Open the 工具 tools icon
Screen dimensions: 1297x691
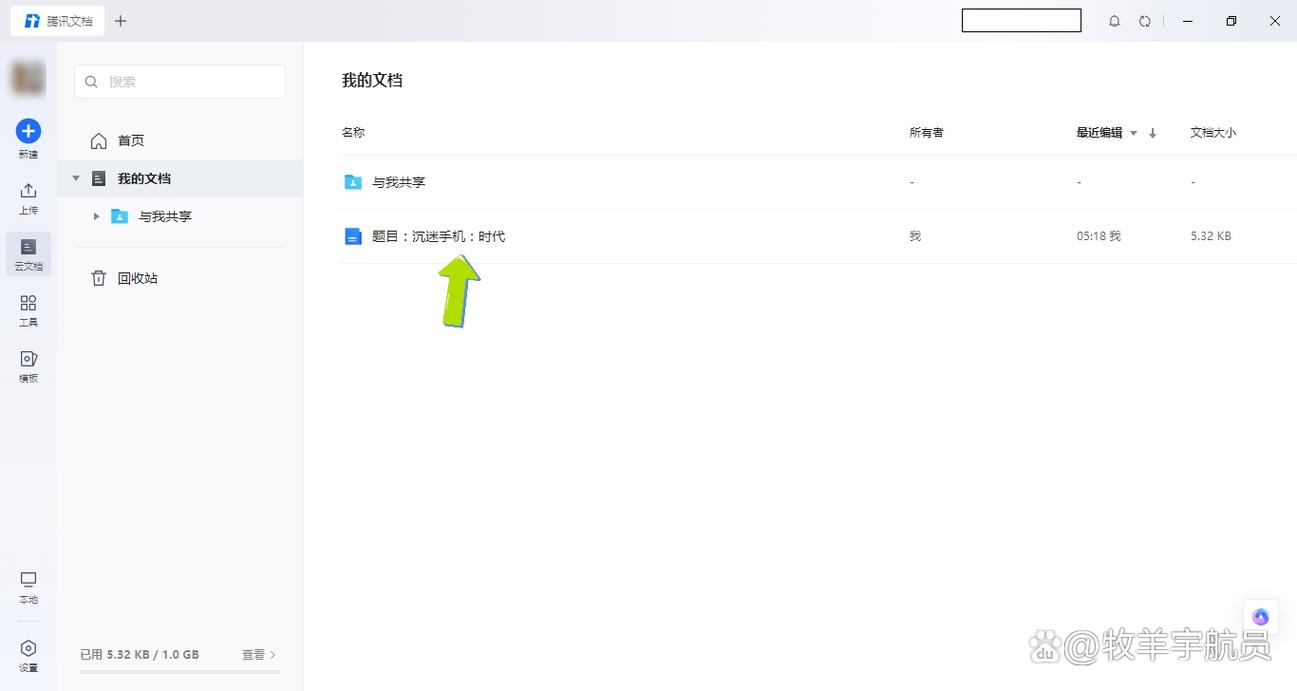point(28,303)
